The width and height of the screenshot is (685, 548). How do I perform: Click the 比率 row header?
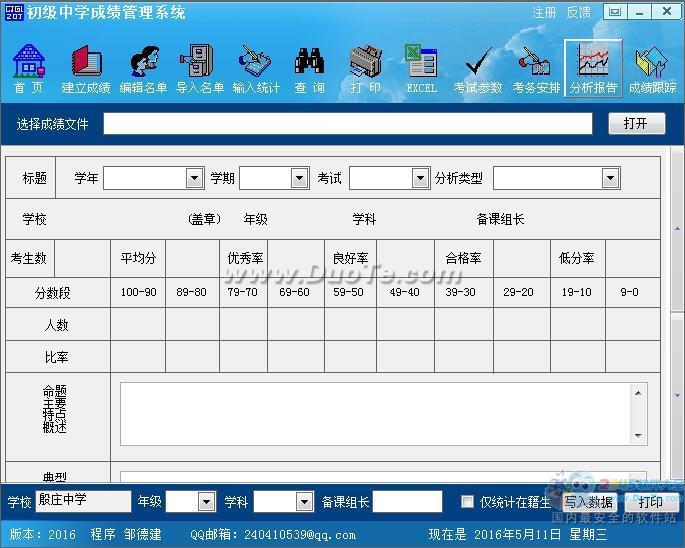[x=57, y=357]
